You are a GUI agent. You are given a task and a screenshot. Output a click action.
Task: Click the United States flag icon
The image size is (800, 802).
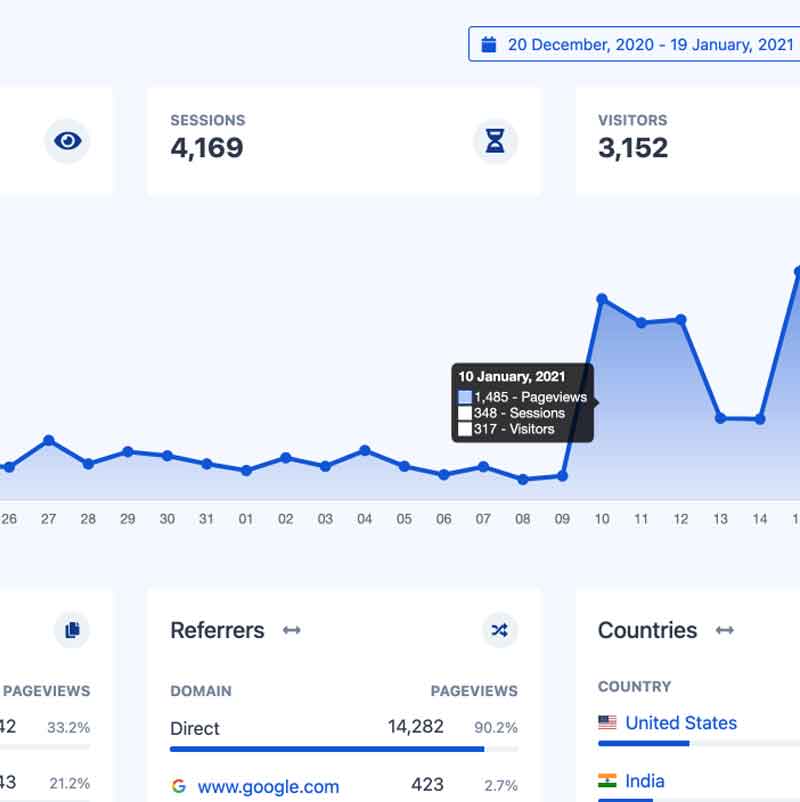coord(607,722)
